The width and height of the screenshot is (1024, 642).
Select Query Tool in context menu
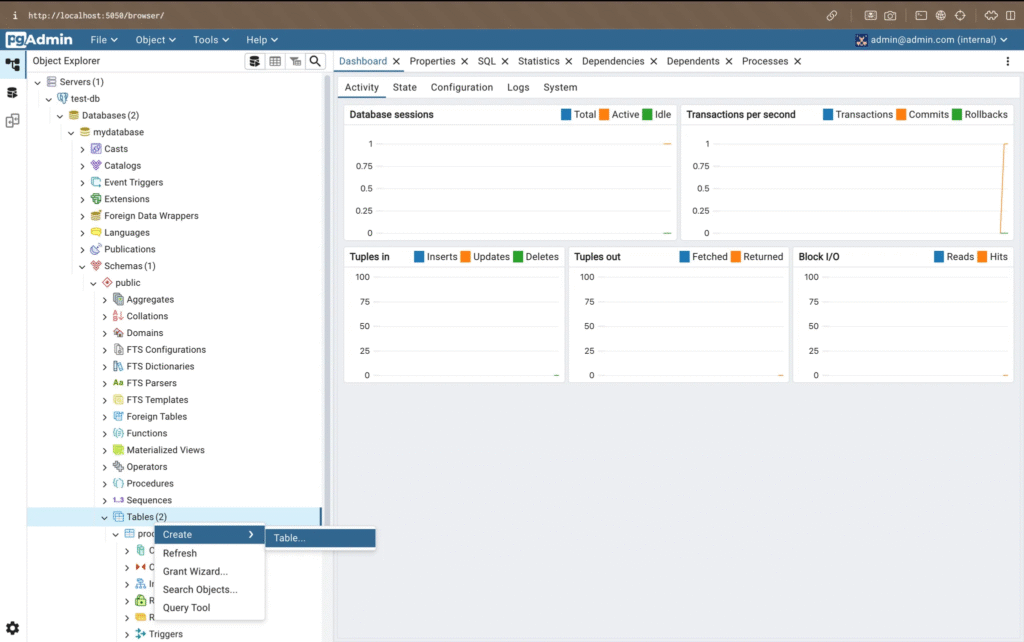[x=209, y=607]
